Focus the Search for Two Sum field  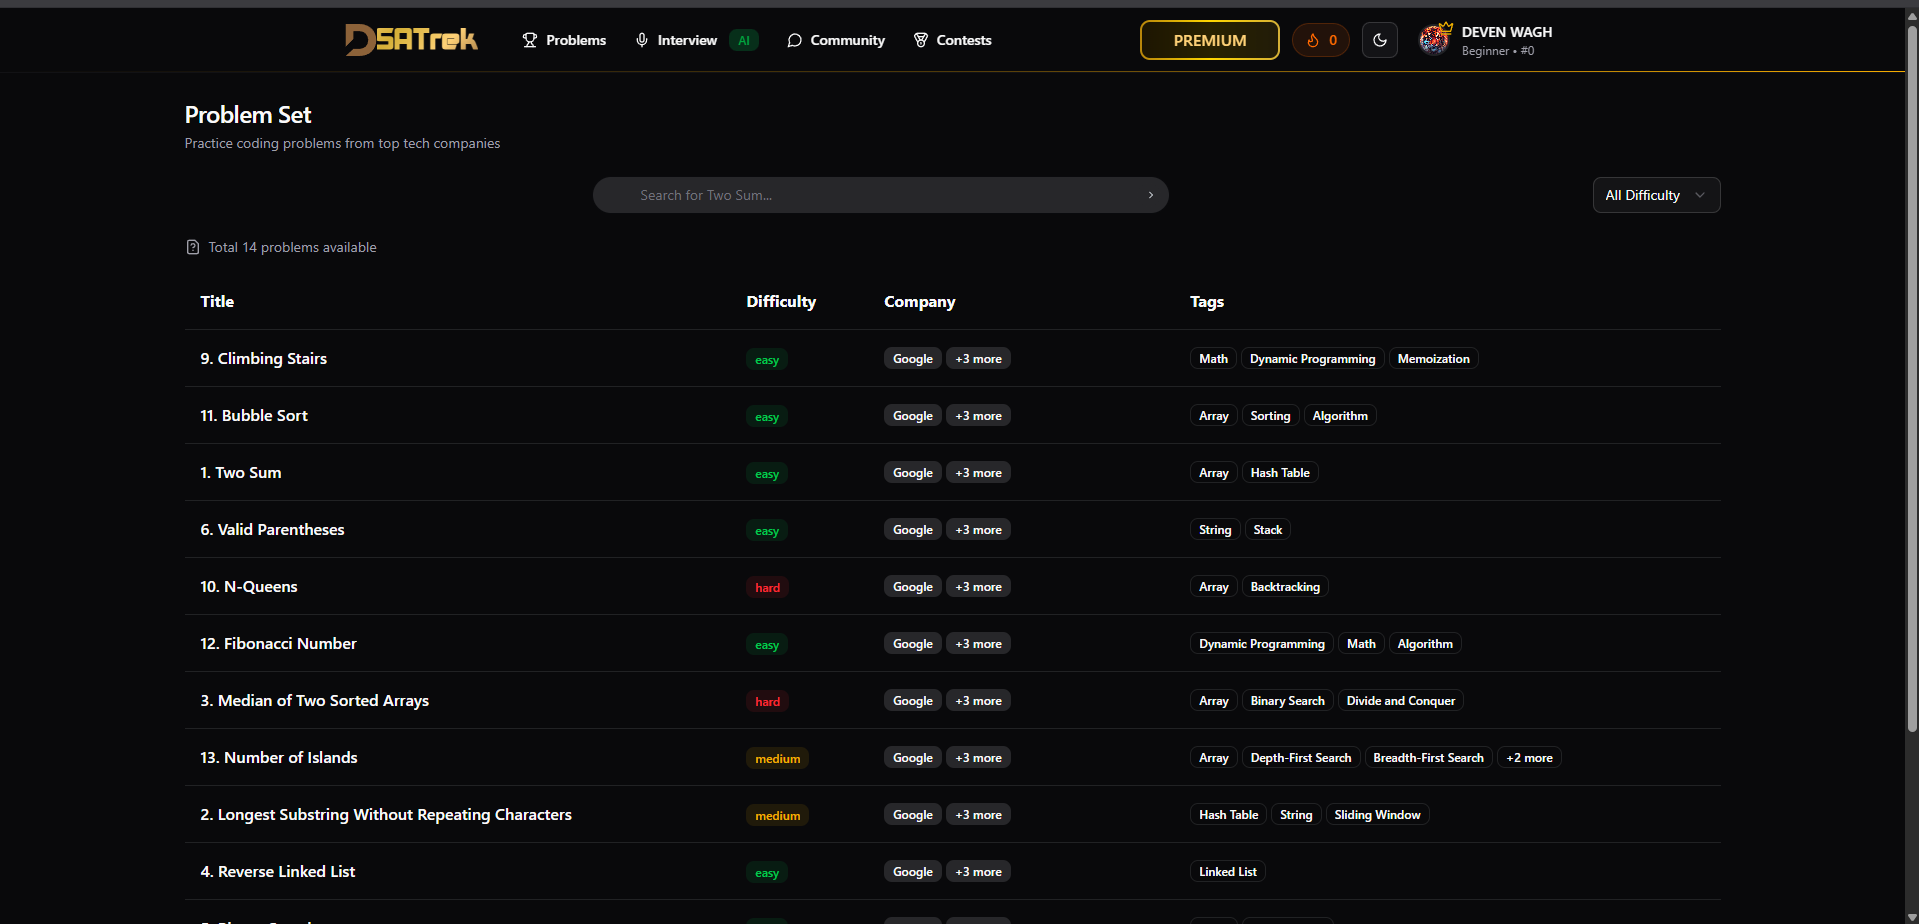880,195
